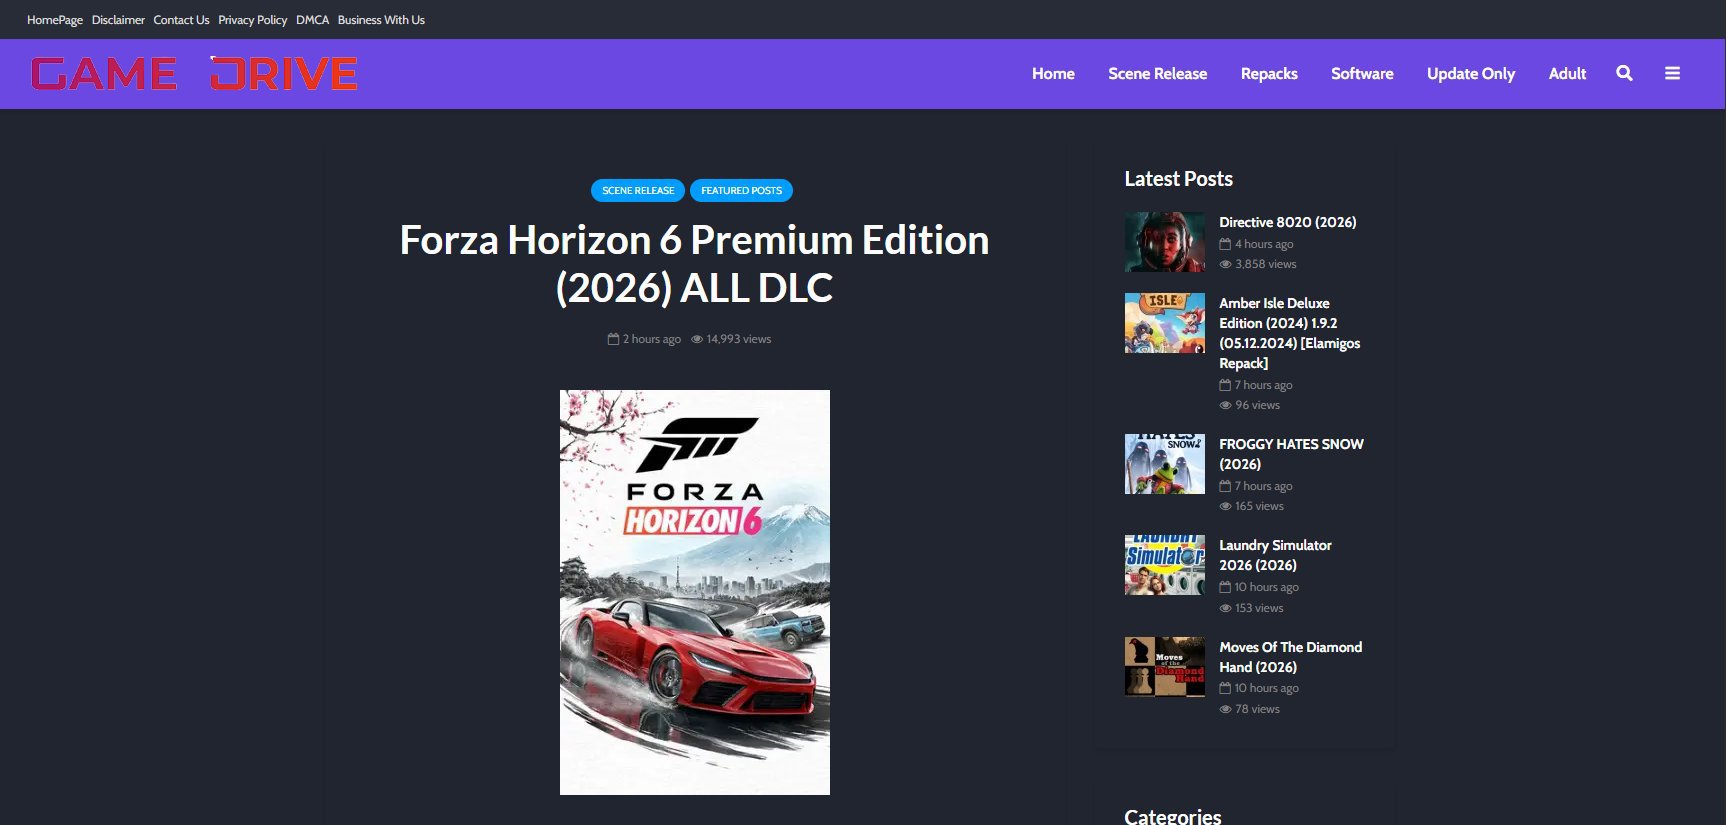1726x825 pixels.
Task: Open Software navigation item
Action: click(x=1362, y=73)
